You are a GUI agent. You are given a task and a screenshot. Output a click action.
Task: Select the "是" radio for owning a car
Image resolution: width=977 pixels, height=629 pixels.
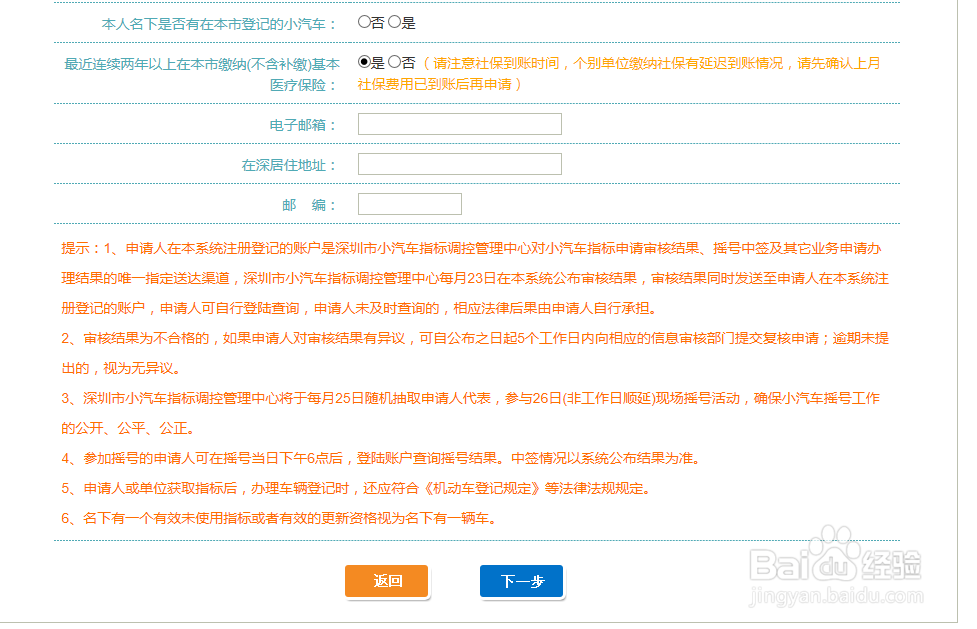pos(396,19)
